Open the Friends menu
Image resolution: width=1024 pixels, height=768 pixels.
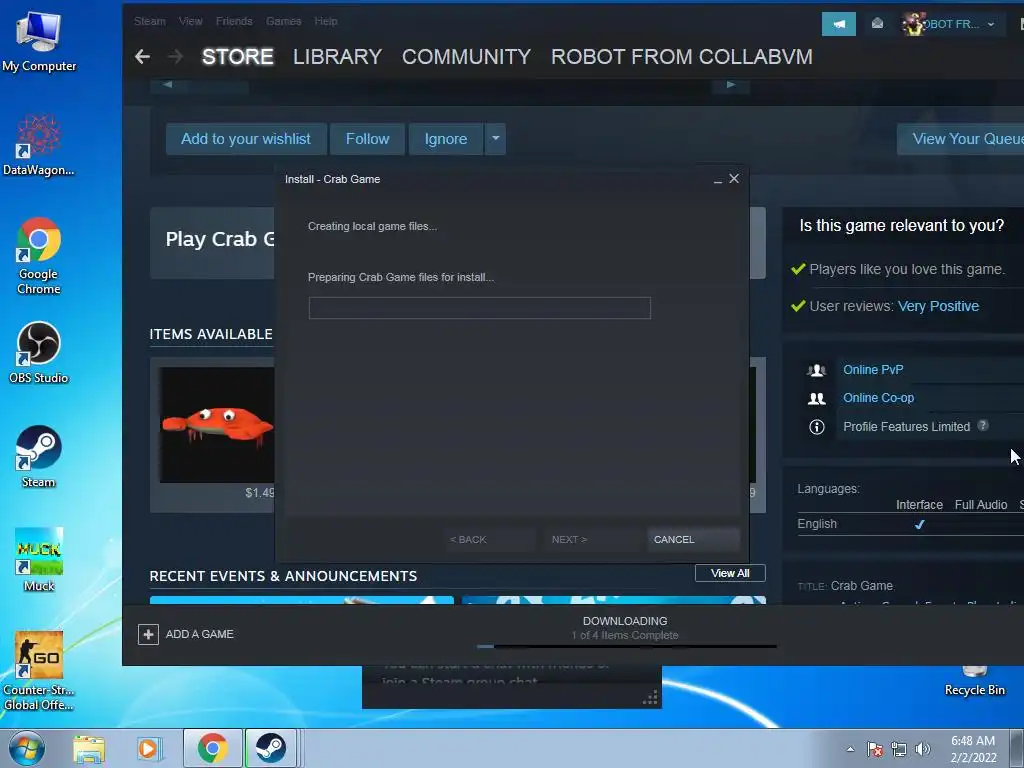(234, 21)
